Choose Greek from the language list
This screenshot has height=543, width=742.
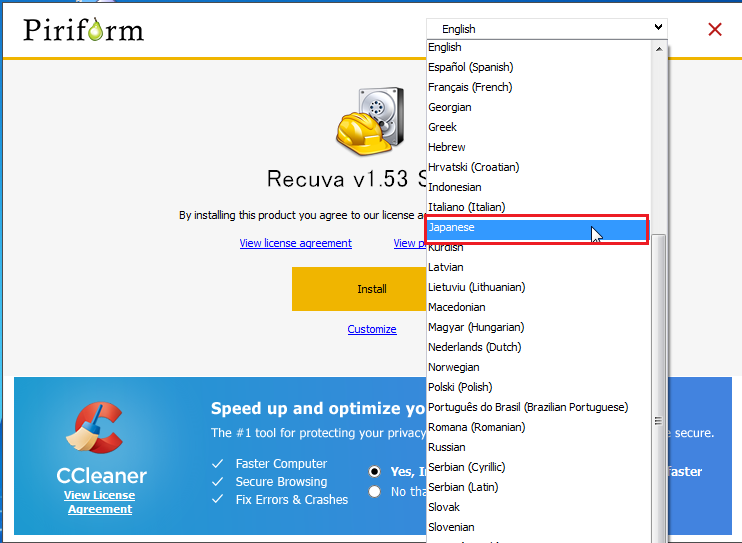click(x=539, y=127)
